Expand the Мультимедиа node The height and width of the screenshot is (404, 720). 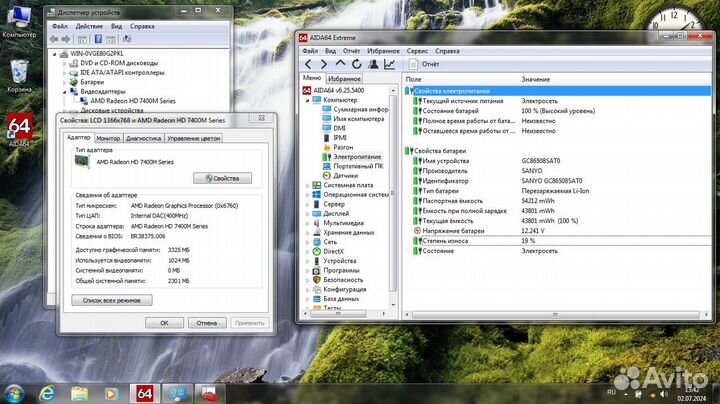click(x=308, y=223)
